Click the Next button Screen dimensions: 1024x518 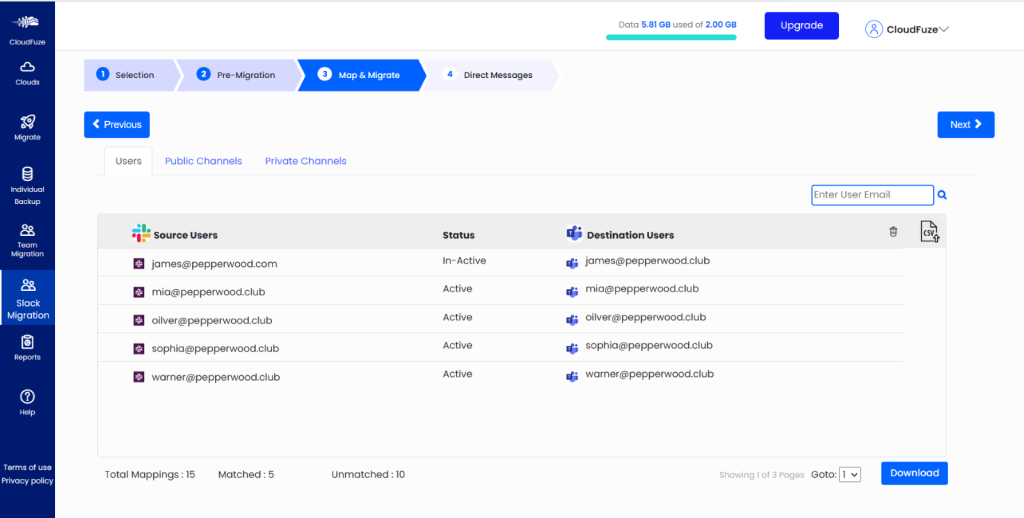[x=966, y=125]
